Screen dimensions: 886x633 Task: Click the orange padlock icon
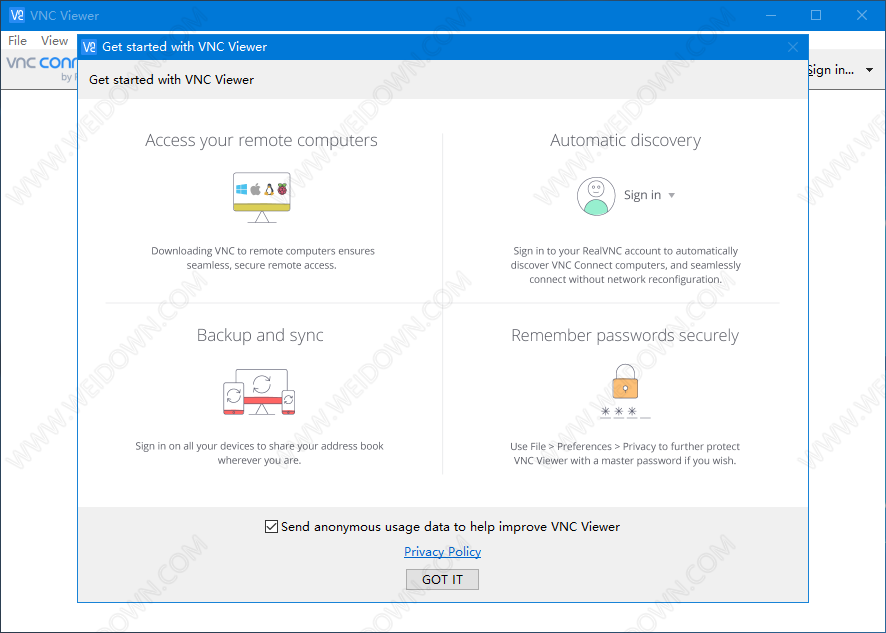pos(625,383)
